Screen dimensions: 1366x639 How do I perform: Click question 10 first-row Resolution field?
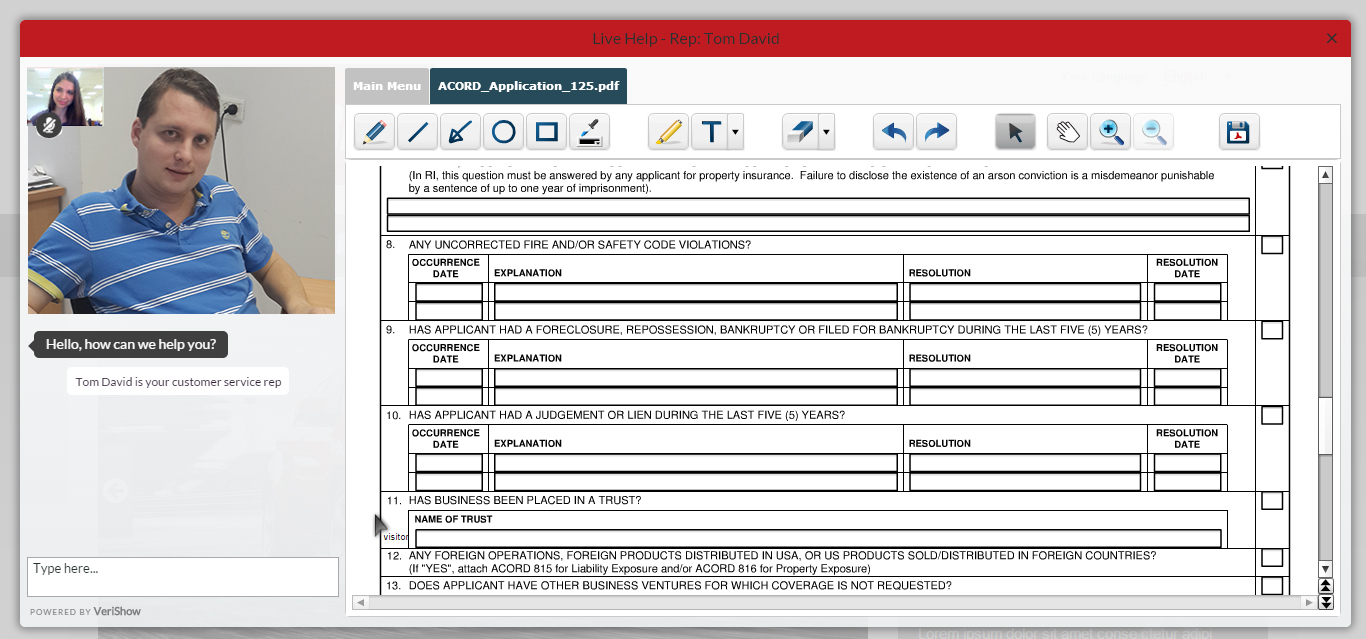click(x=1025, y=463)
